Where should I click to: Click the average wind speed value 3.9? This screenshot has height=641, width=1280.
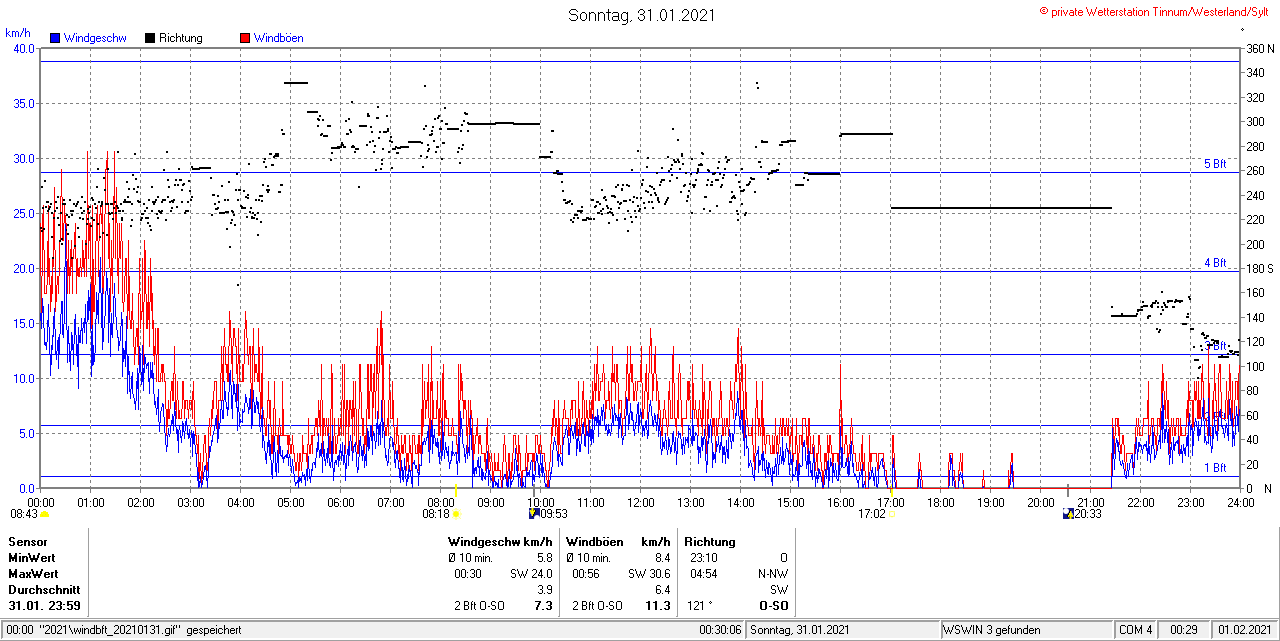tap(545, 590)
